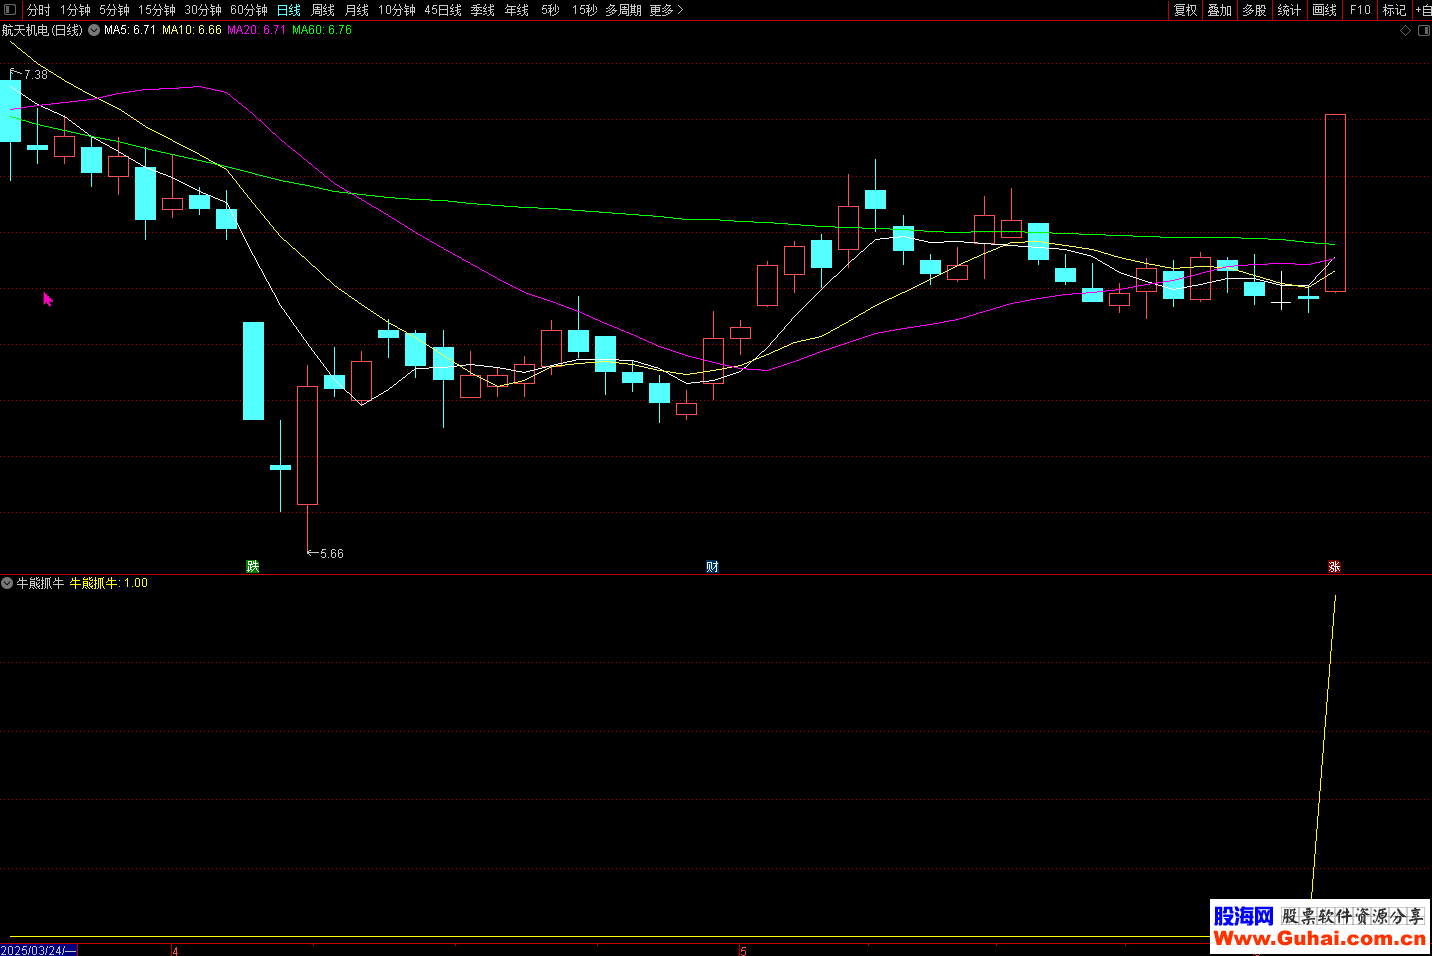Screen dimensions: 1432x956
Task: Click the 航天机电(日线) chart title
Action: 42,30
